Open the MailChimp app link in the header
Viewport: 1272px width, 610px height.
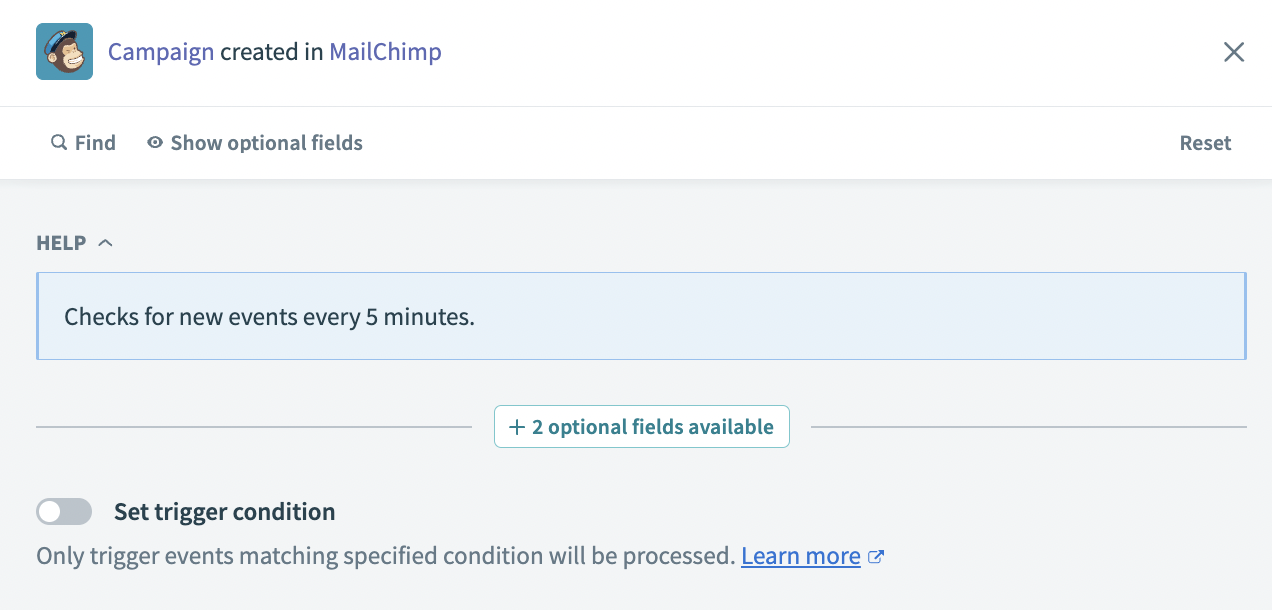pos(385,52)
